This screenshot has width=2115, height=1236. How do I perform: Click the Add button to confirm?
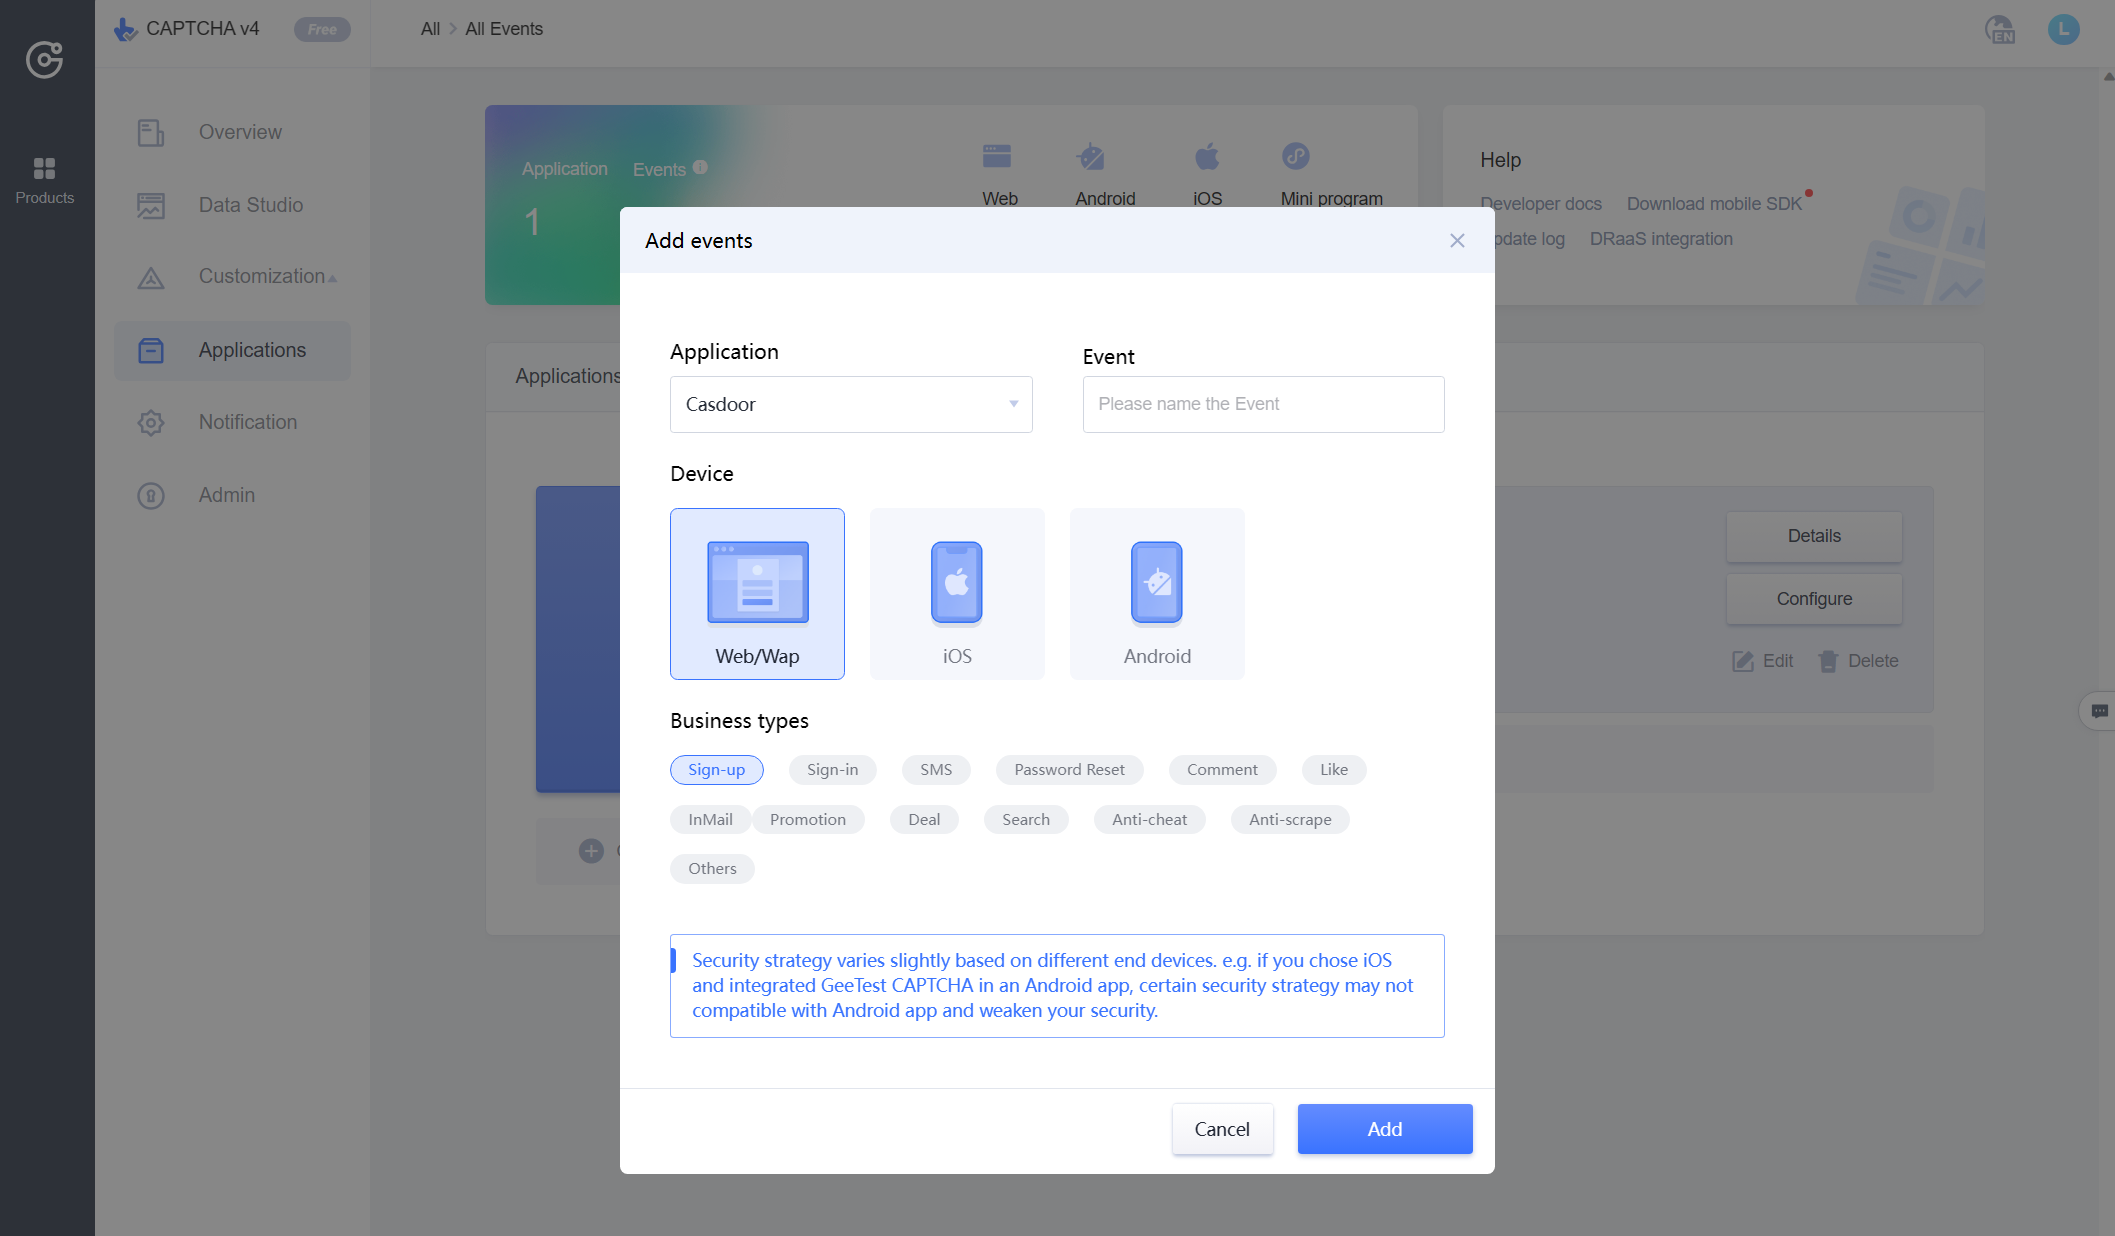(x=1383, y=1129)
